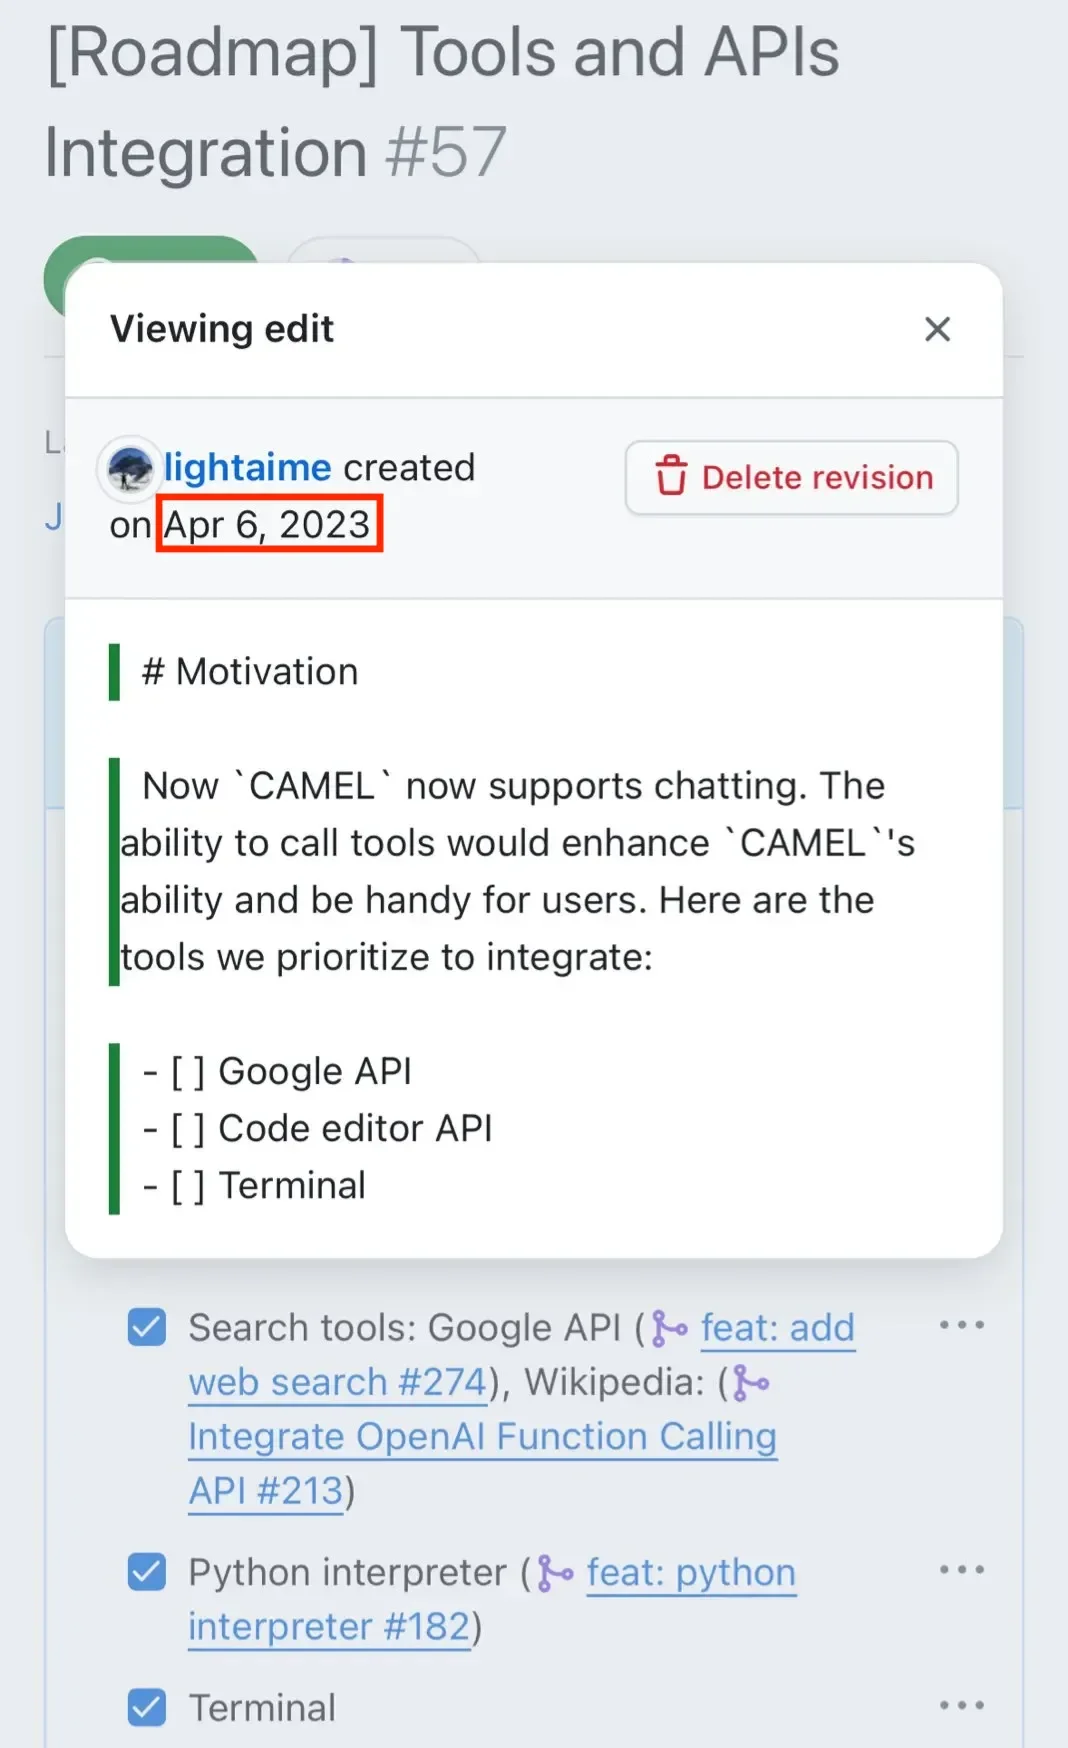The height and width of the screenshot is (1748, 1068).
Task: Open the lightaime user profile link
Action: 247,468
